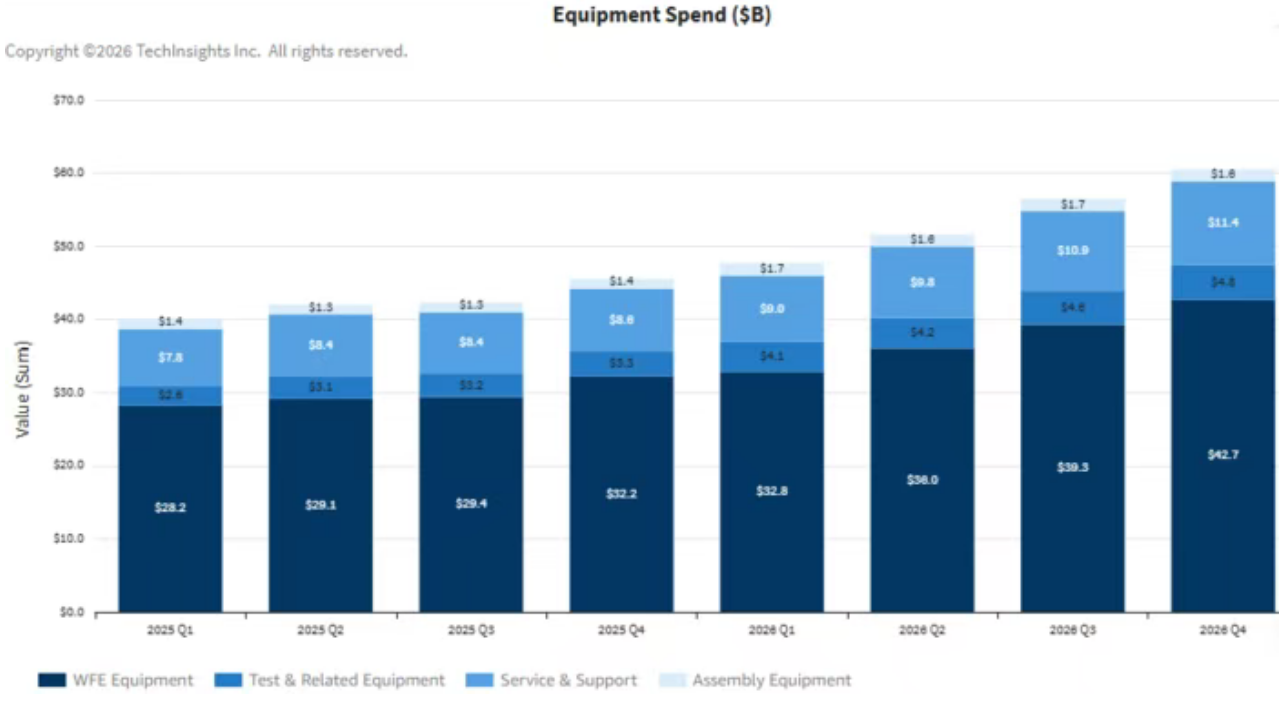Viewport: 1288px width, 708px height.
Task: Pick the 2025 Q2 Test & Related segment
Action: pos(320,388)
